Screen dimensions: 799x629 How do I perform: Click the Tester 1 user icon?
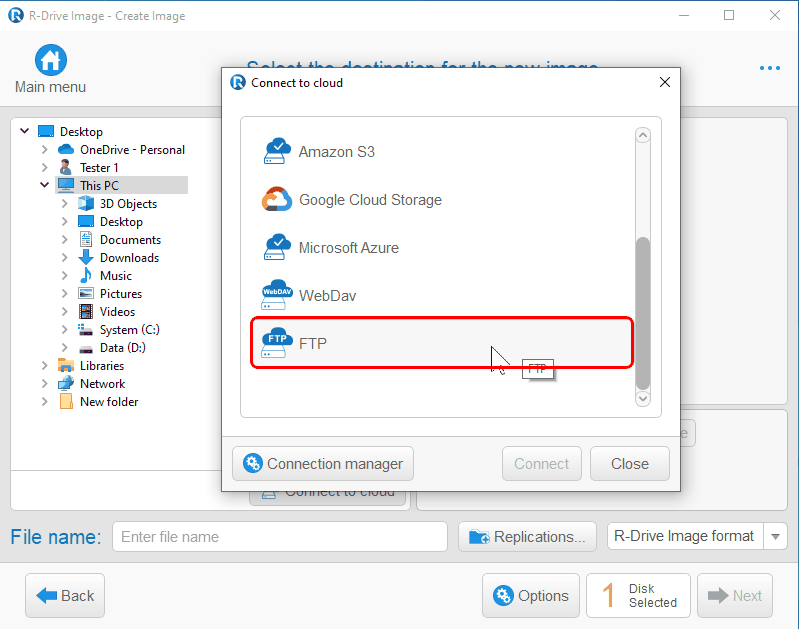[66, 167]
